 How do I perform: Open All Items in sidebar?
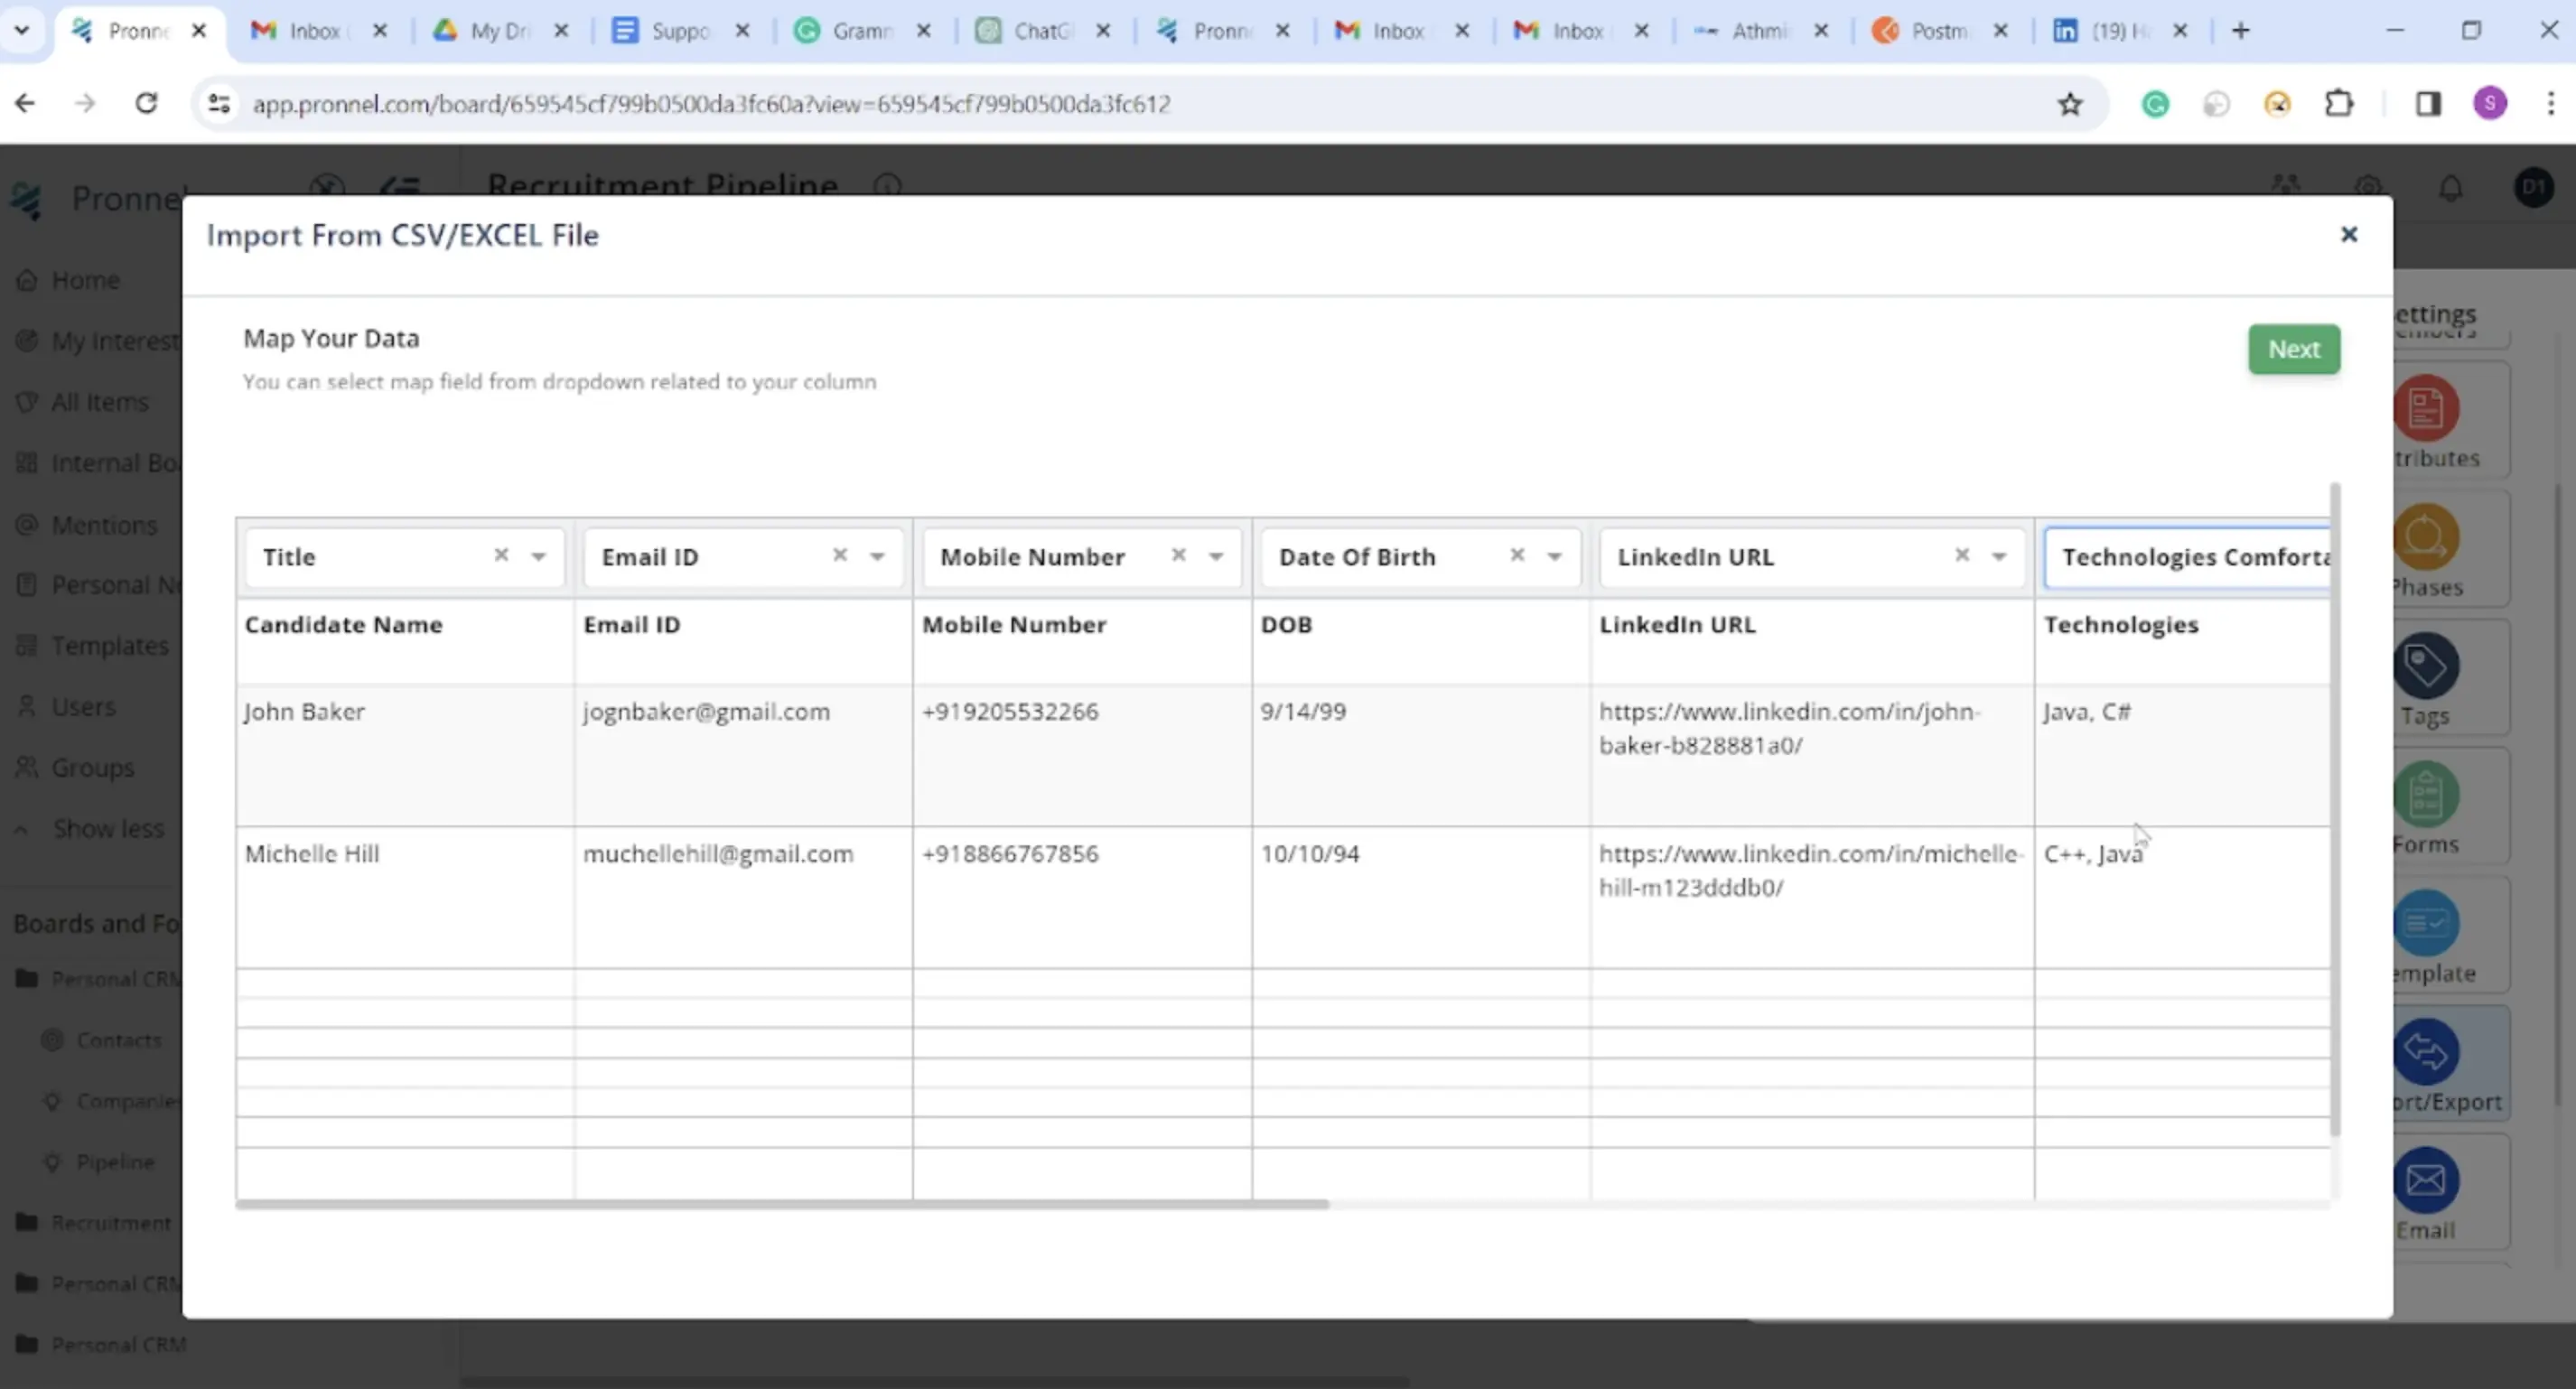tap(99, 402)
